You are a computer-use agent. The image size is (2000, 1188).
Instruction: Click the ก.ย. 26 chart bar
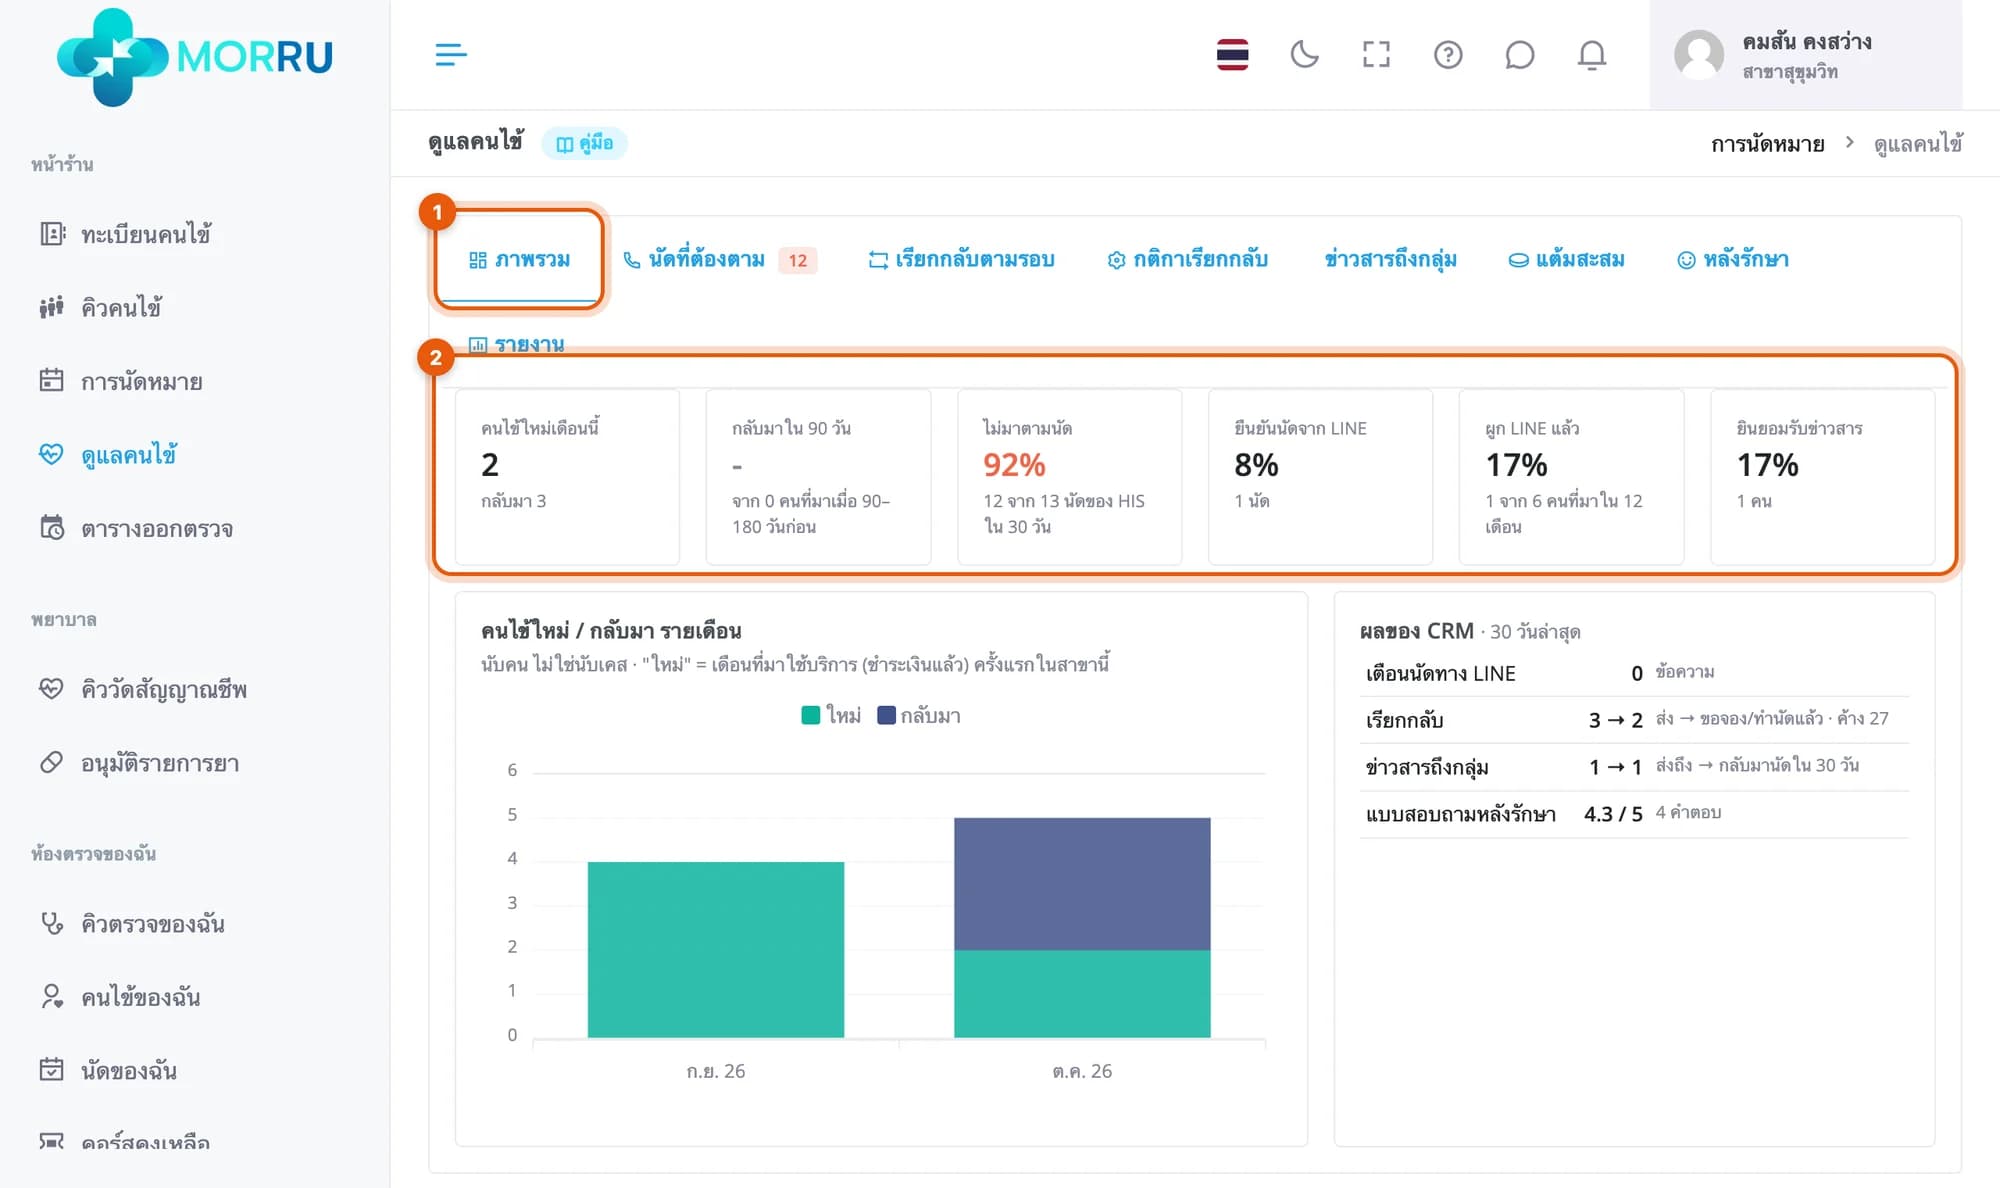tap(716, 949)
